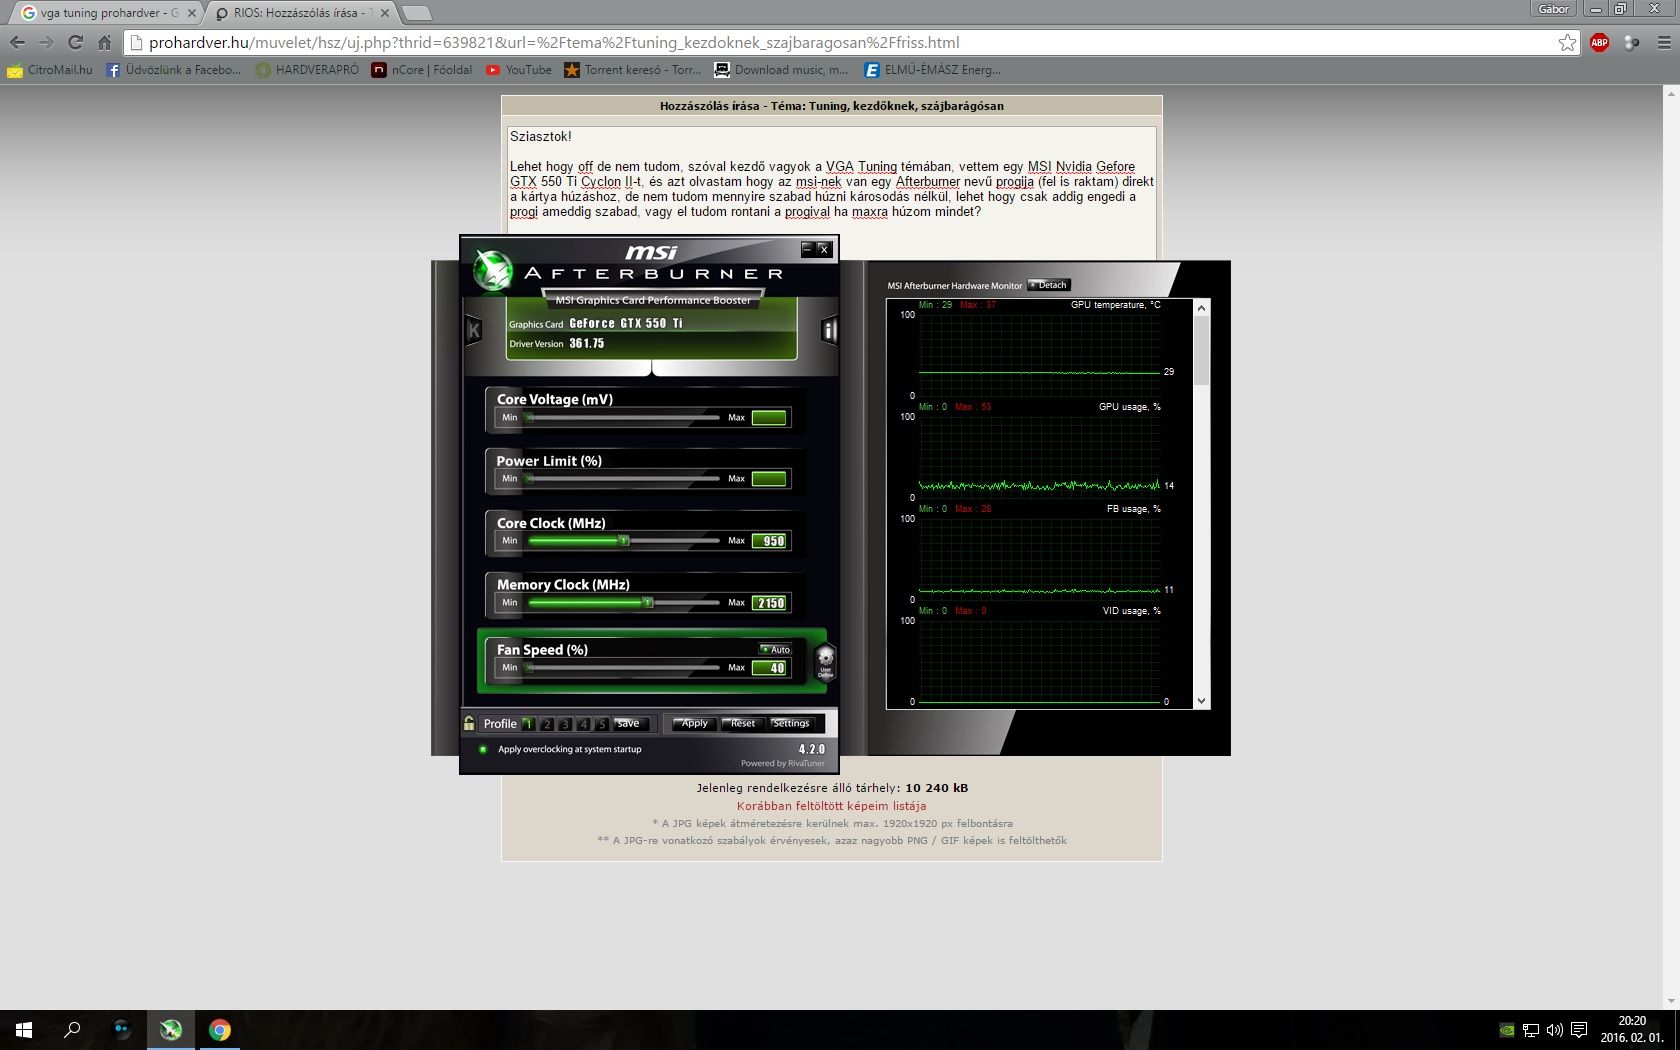Viewport: 1680px width, 1050px height.
Task: Click the save profile button
Action: [x=632, y=723]
